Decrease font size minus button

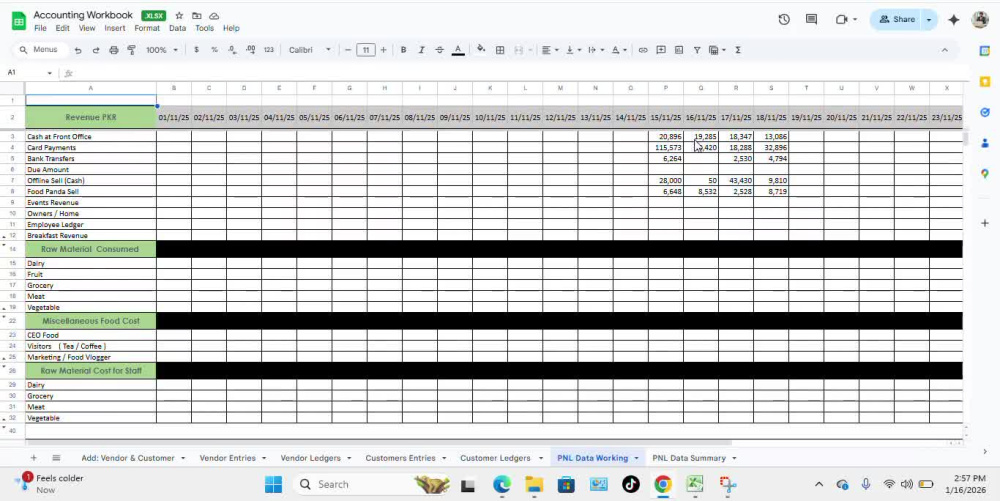(348, 50)
